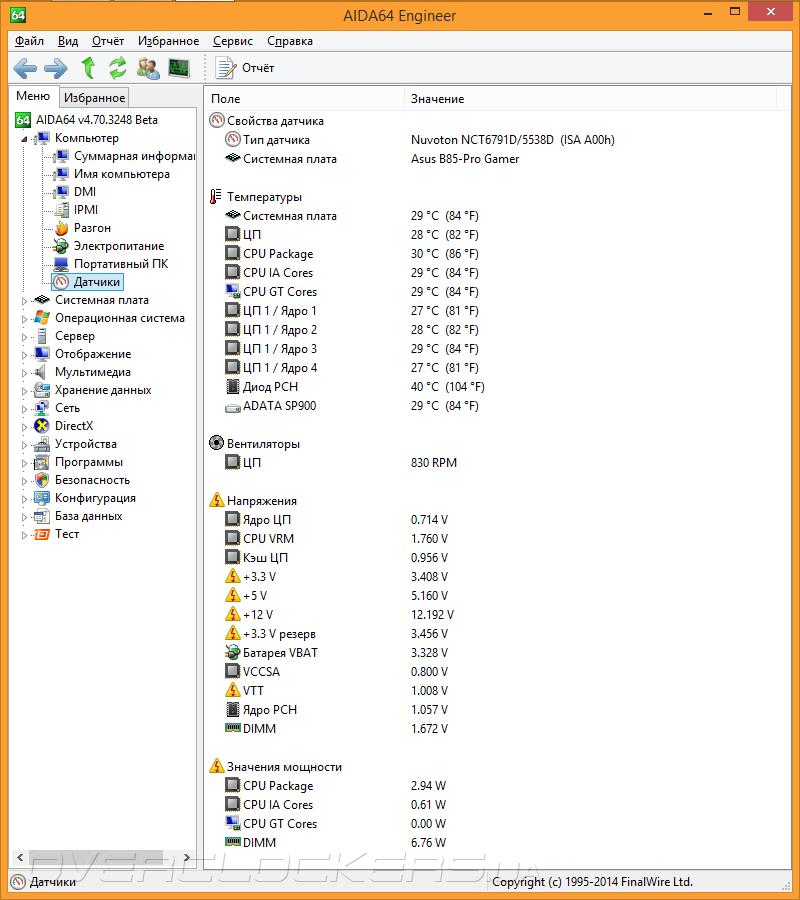
Task: Open the Файл menu
Action: (29, 41)
